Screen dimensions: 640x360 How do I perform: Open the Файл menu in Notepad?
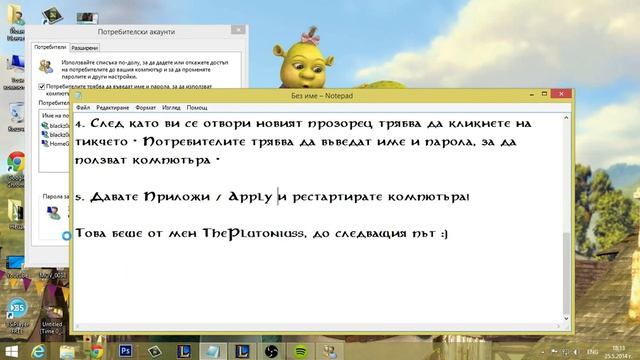pos(83,108)
